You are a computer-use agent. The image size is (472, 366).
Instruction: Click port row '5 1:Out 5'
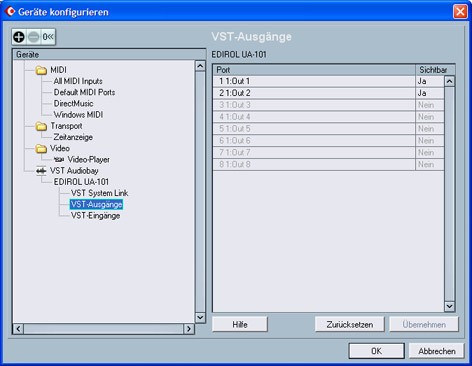(x=314, y=129)
